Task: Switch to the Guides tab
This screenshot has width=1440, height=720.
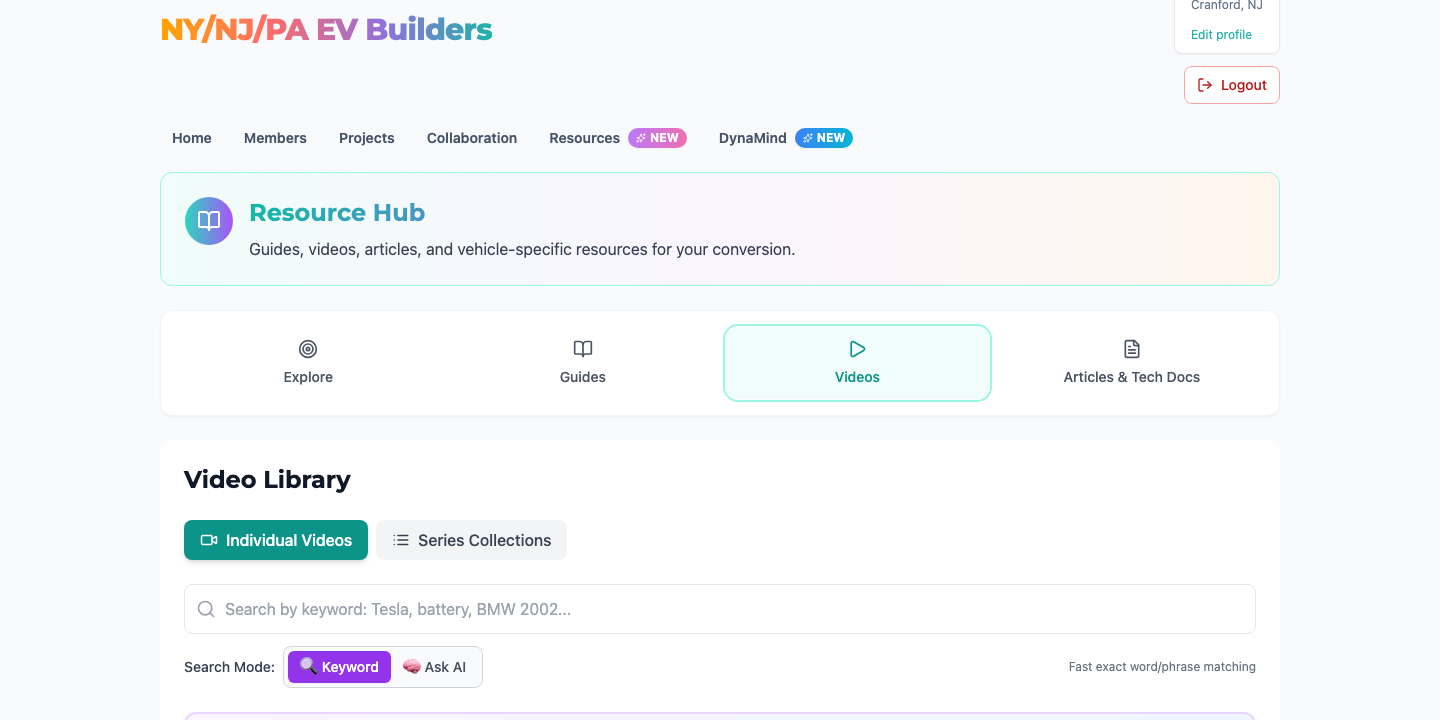Action: pyautogui.click(x=582, y=363)
